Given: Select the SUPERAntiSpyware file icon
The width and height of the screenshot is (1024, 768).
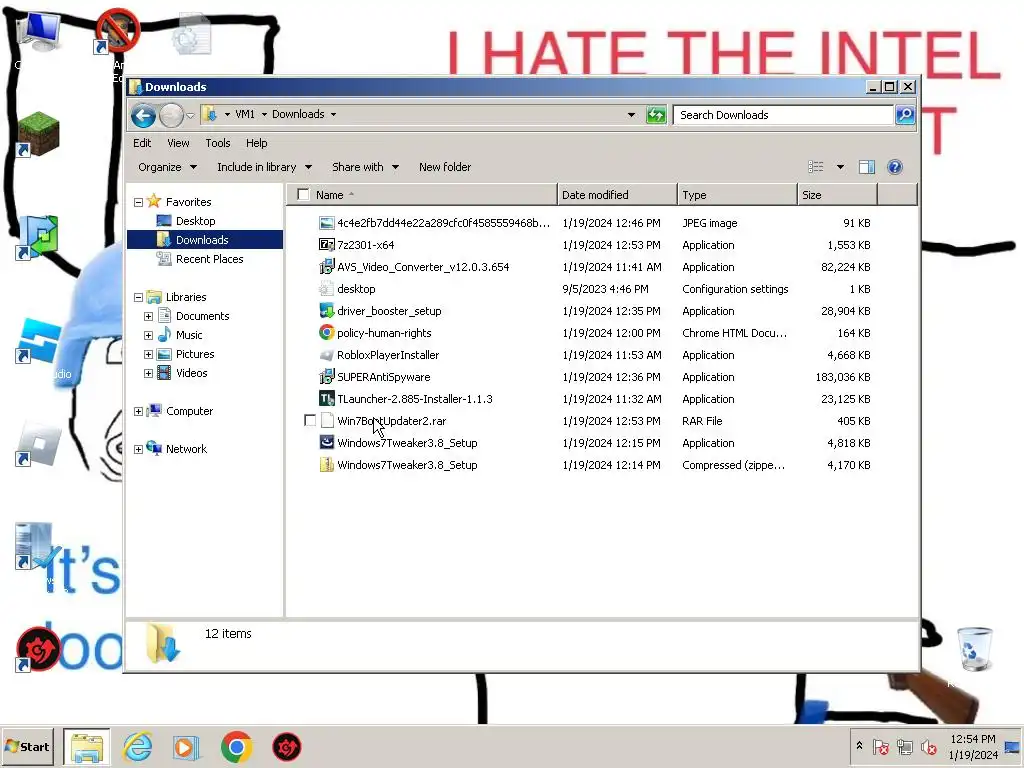Looking at the screenshot, I should click(x=327, y=377).
